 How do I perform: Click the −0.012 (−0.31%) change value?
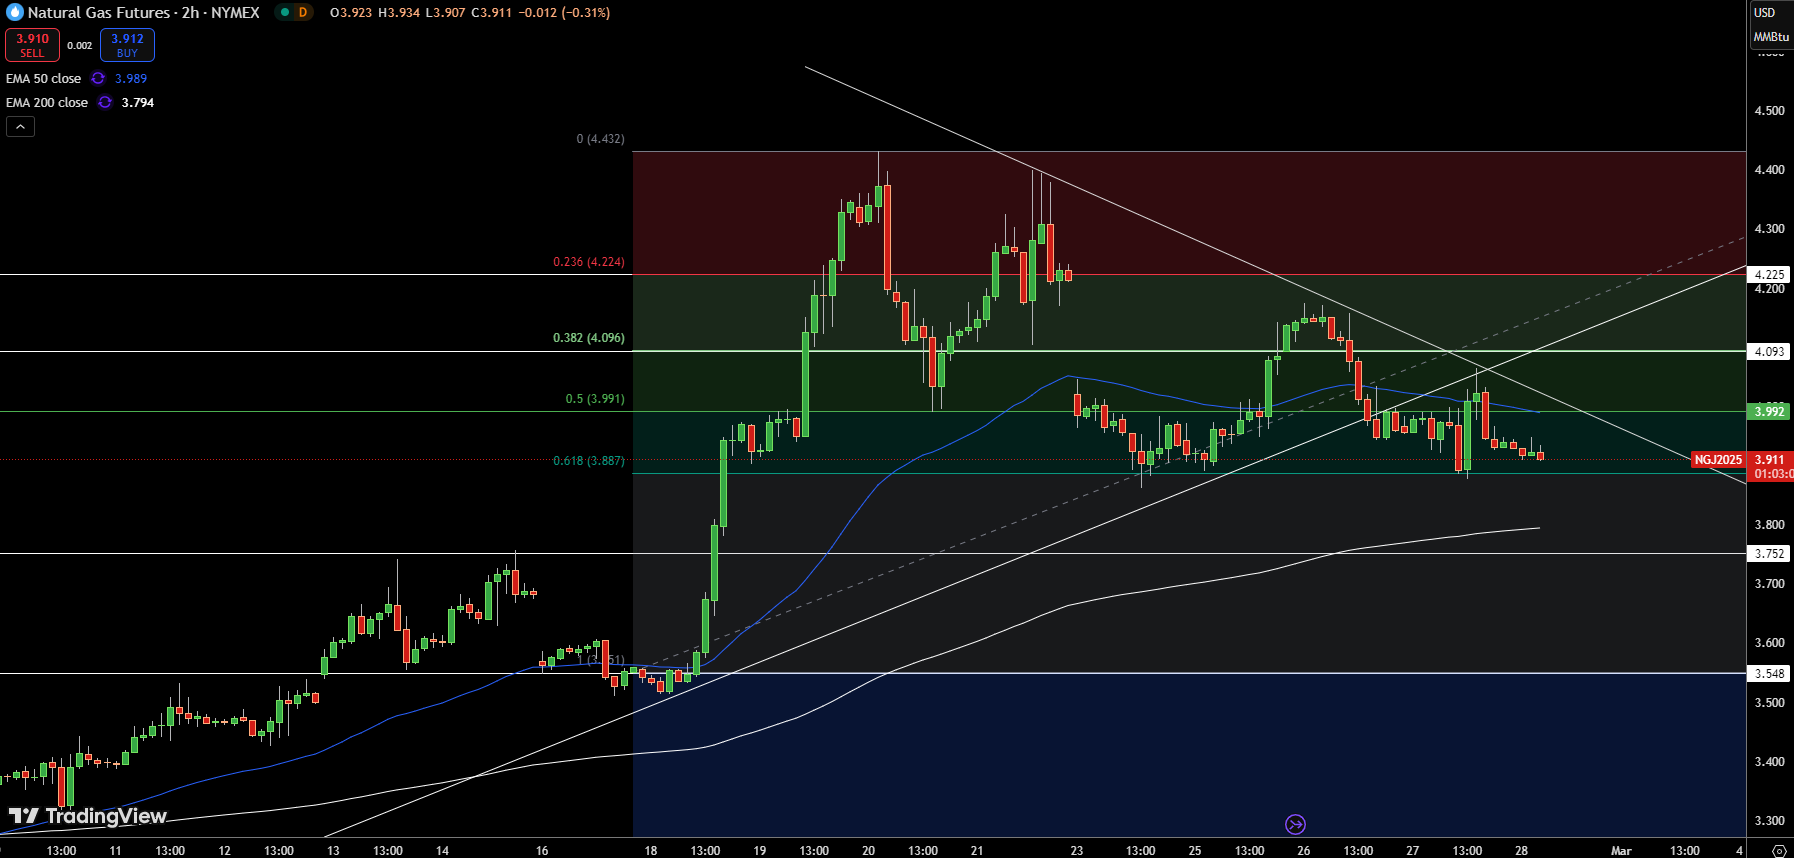(x=564, y=12)
